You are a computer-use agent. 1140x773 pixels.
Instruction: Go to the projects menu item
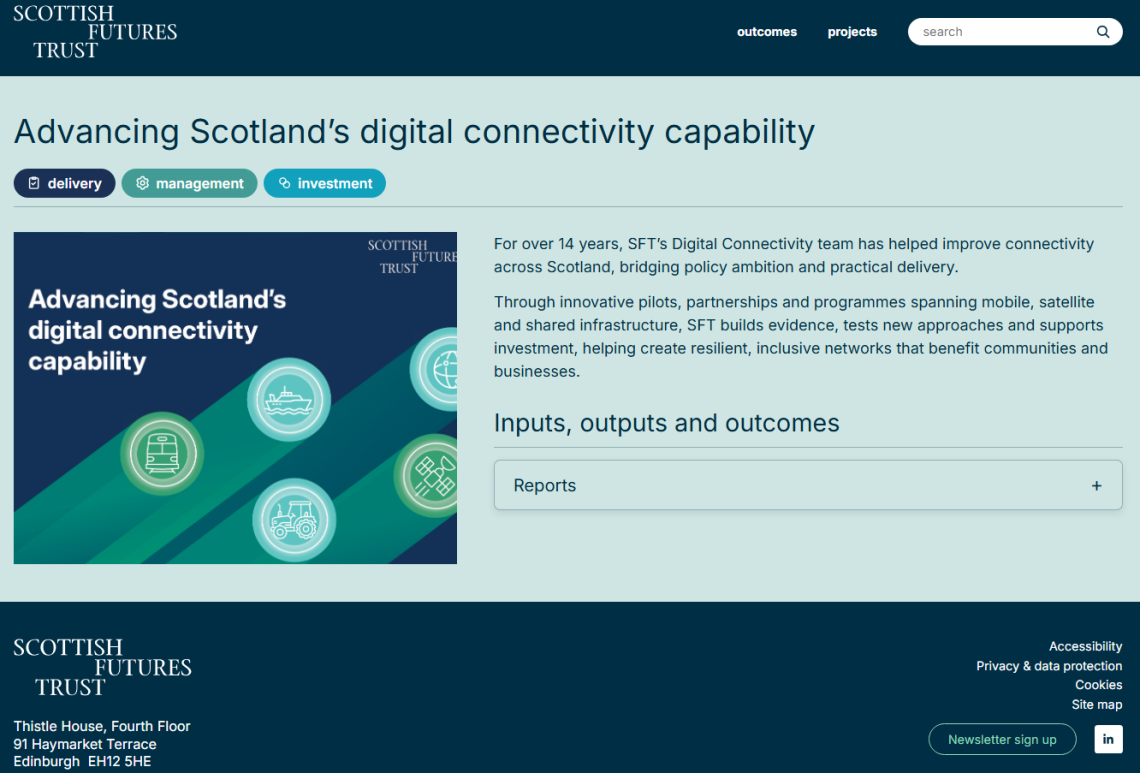(852, 32)
